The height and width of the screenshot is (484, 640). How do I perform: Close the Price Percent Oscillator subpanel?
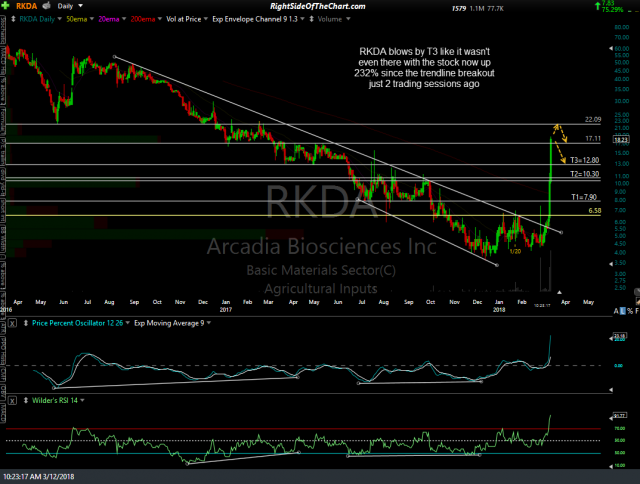13,323
